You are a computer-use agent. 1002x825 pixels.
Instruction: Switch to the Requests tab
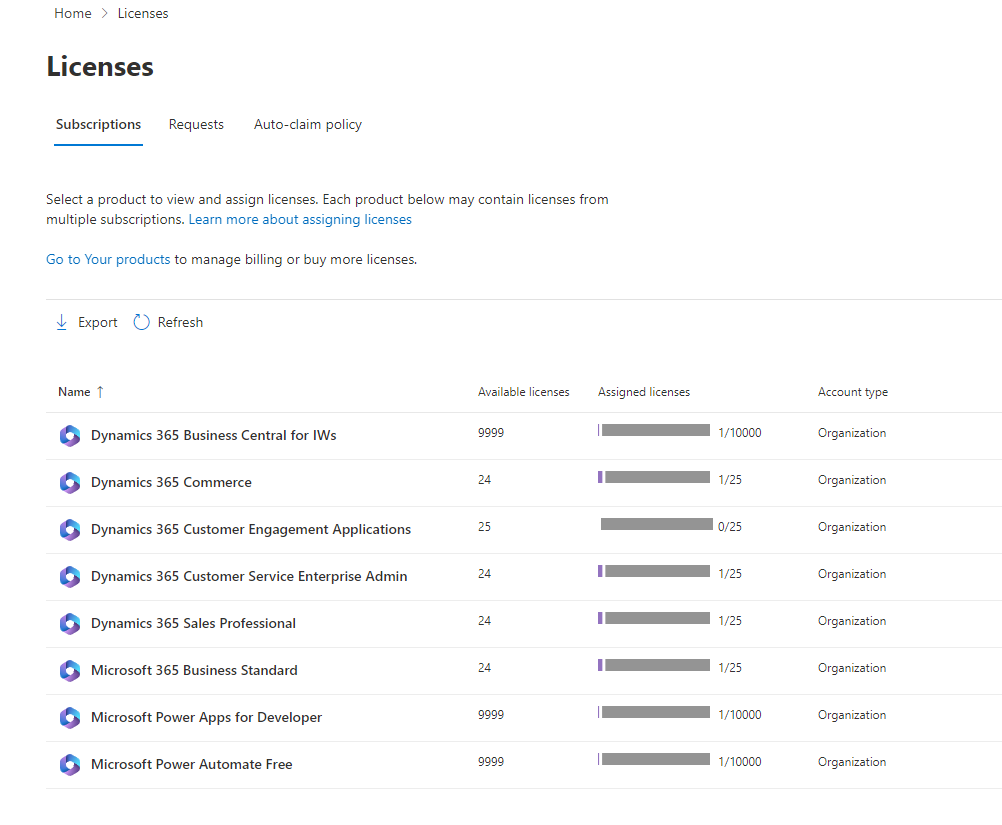(196, 125)
